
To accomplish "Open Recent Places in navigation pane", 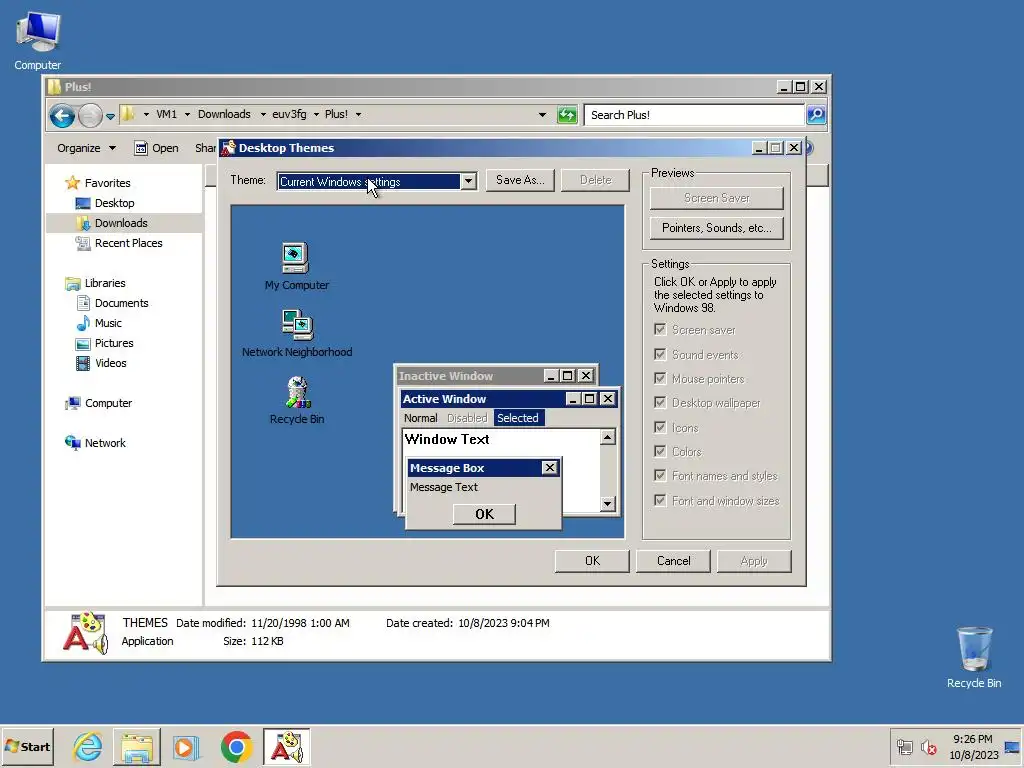I will click(x=128, y=243).
